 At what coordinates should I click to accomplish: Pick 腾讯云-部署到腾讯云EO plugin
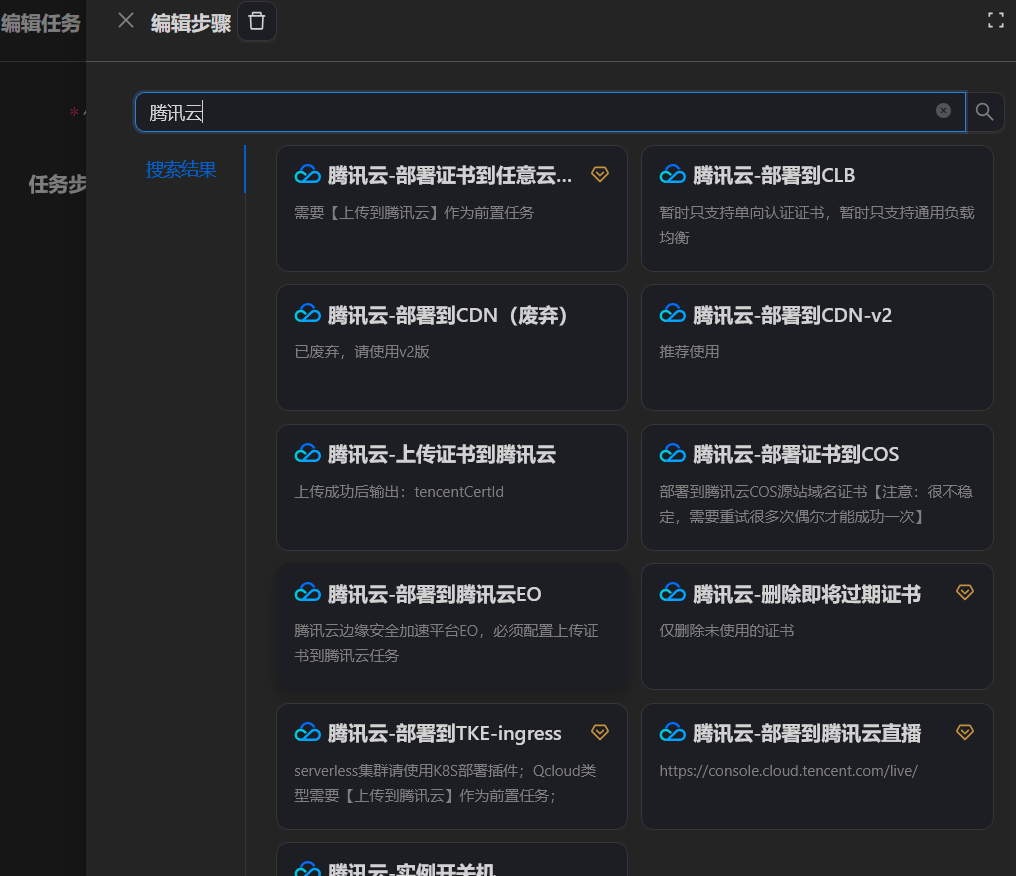(452, 627)
